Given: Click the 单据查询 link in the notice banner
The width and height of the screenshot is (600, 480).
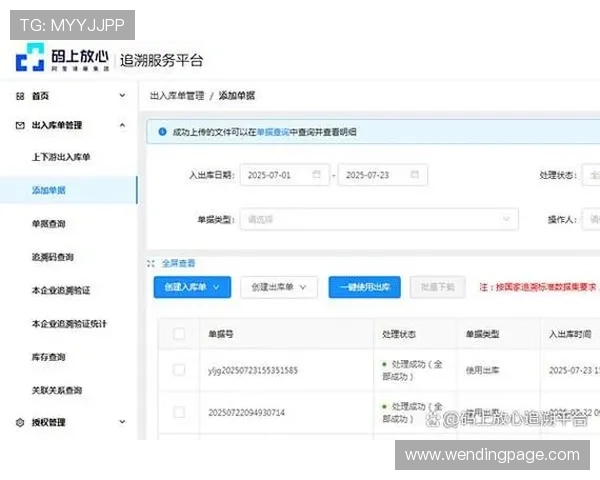Looking at the screenshot, I should click(x=273, y=132).
